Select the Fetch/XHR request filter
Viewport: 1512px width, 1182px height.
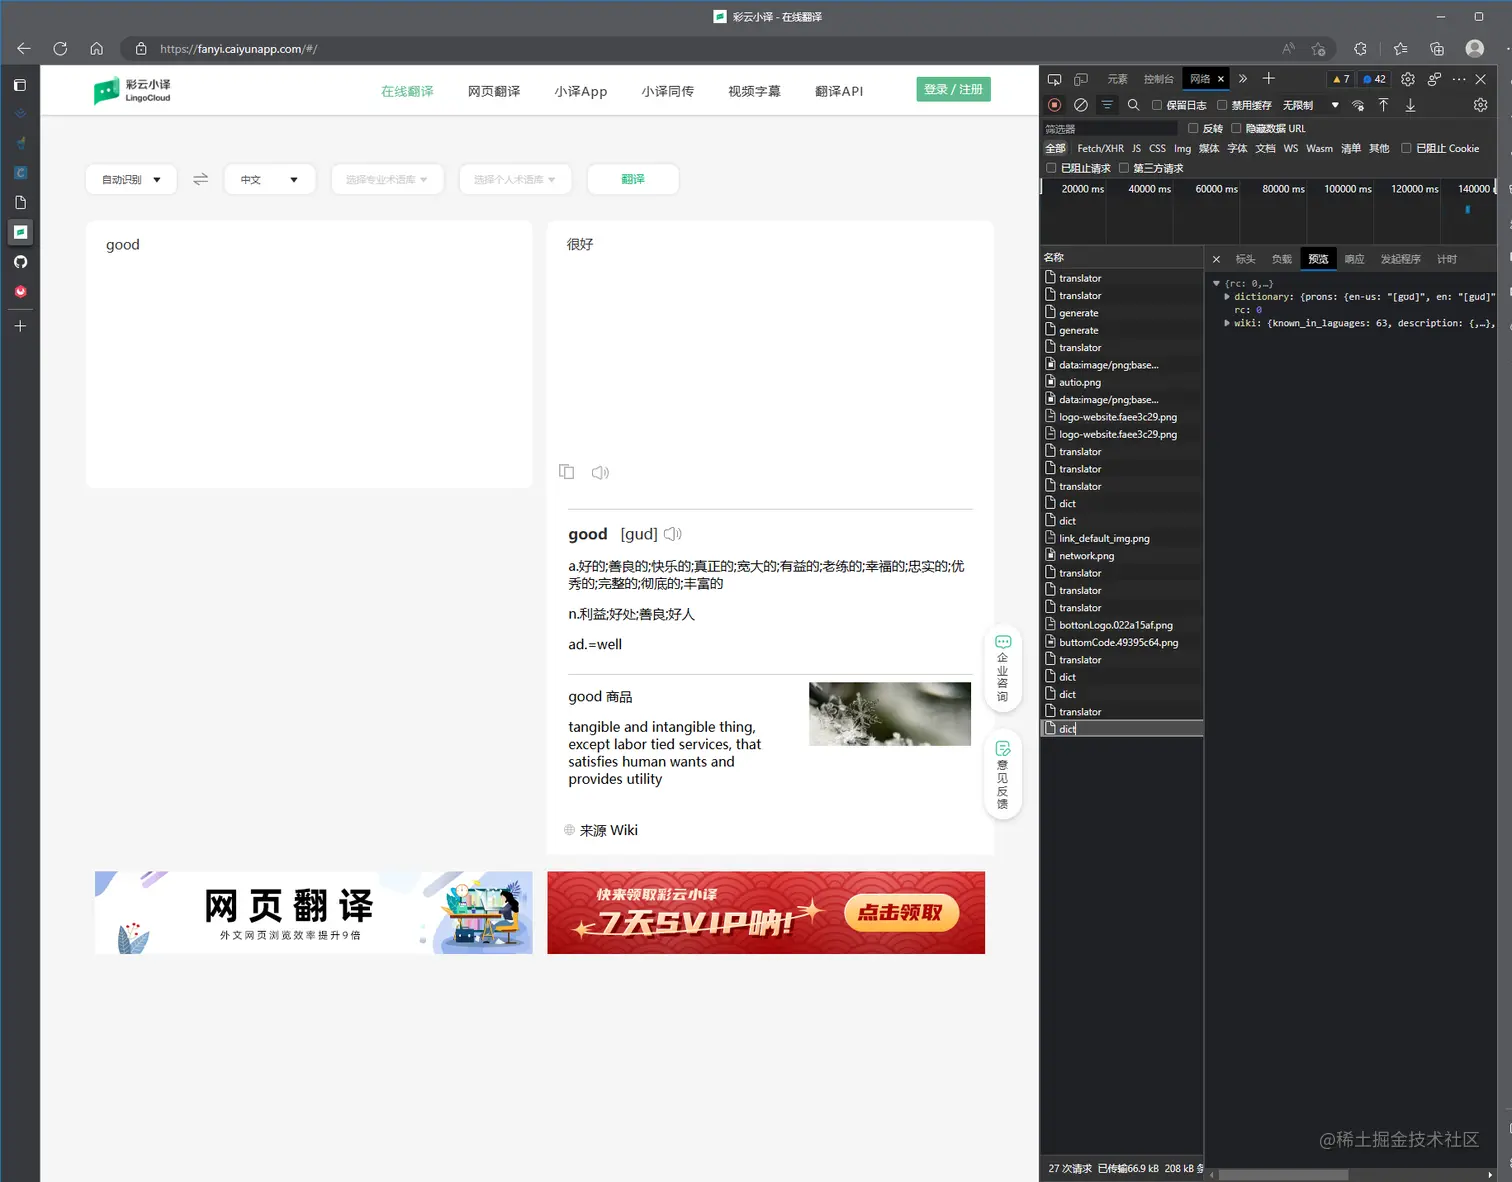[1100, 148]
